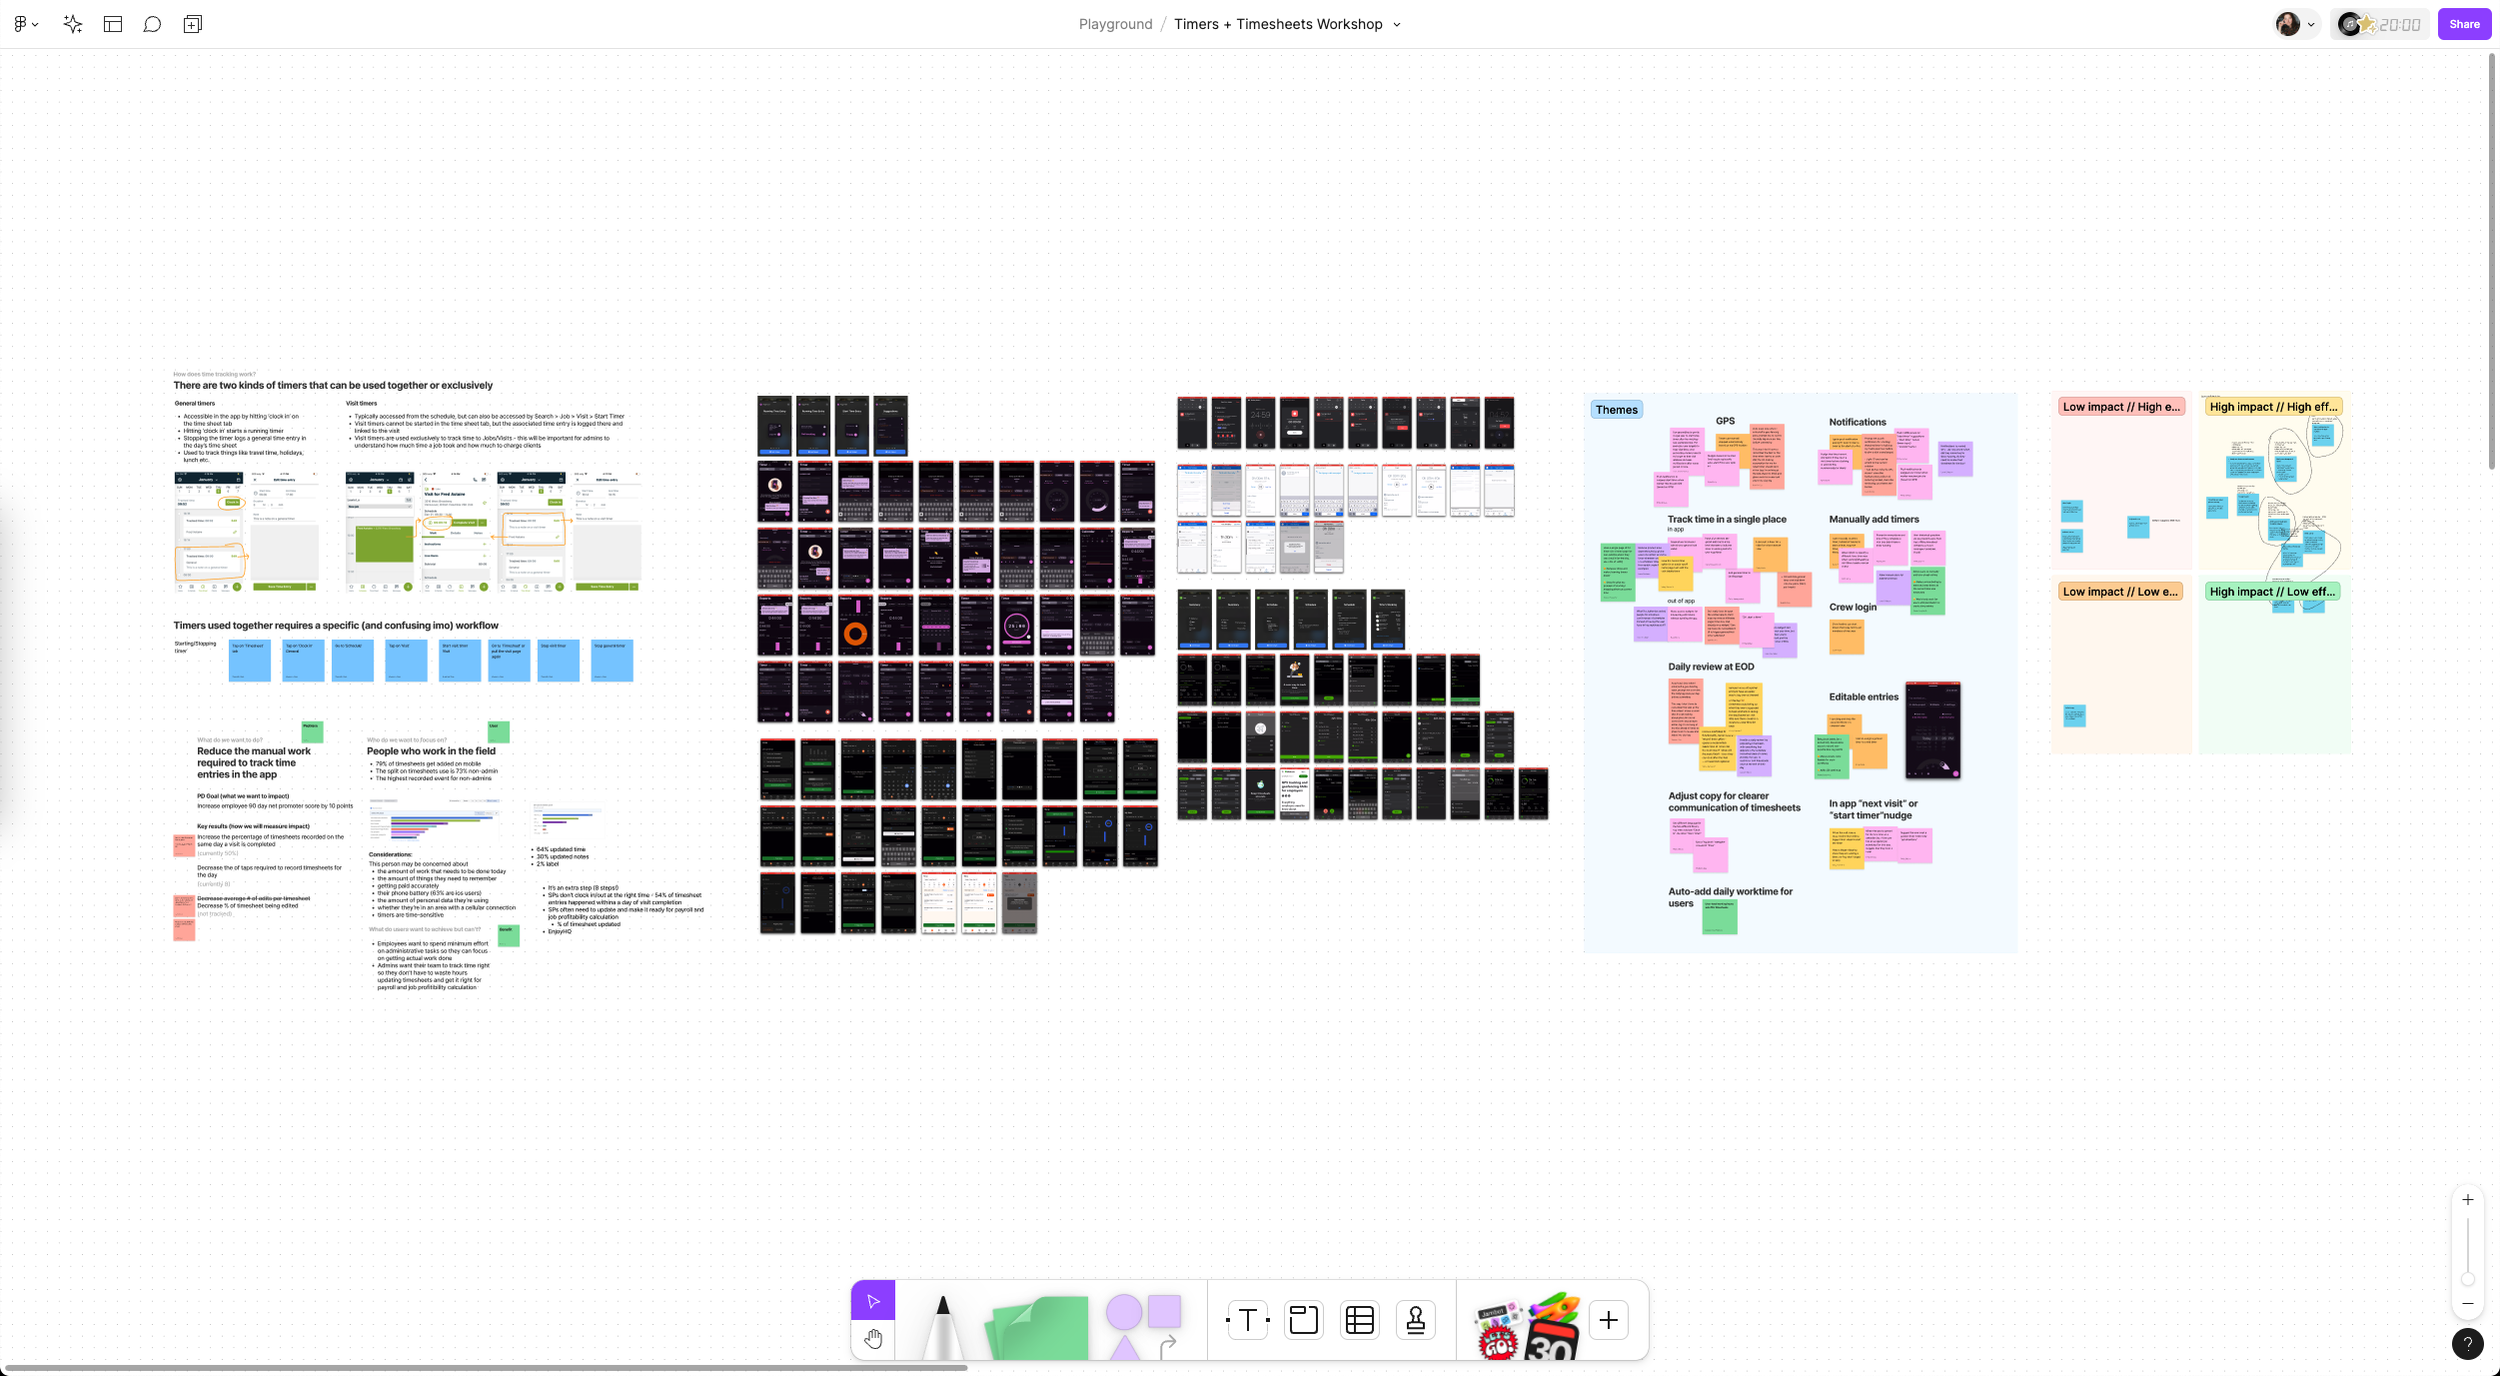Select the Move (arrow) tool
2500x1376 pixels.
coord(873,1301)
